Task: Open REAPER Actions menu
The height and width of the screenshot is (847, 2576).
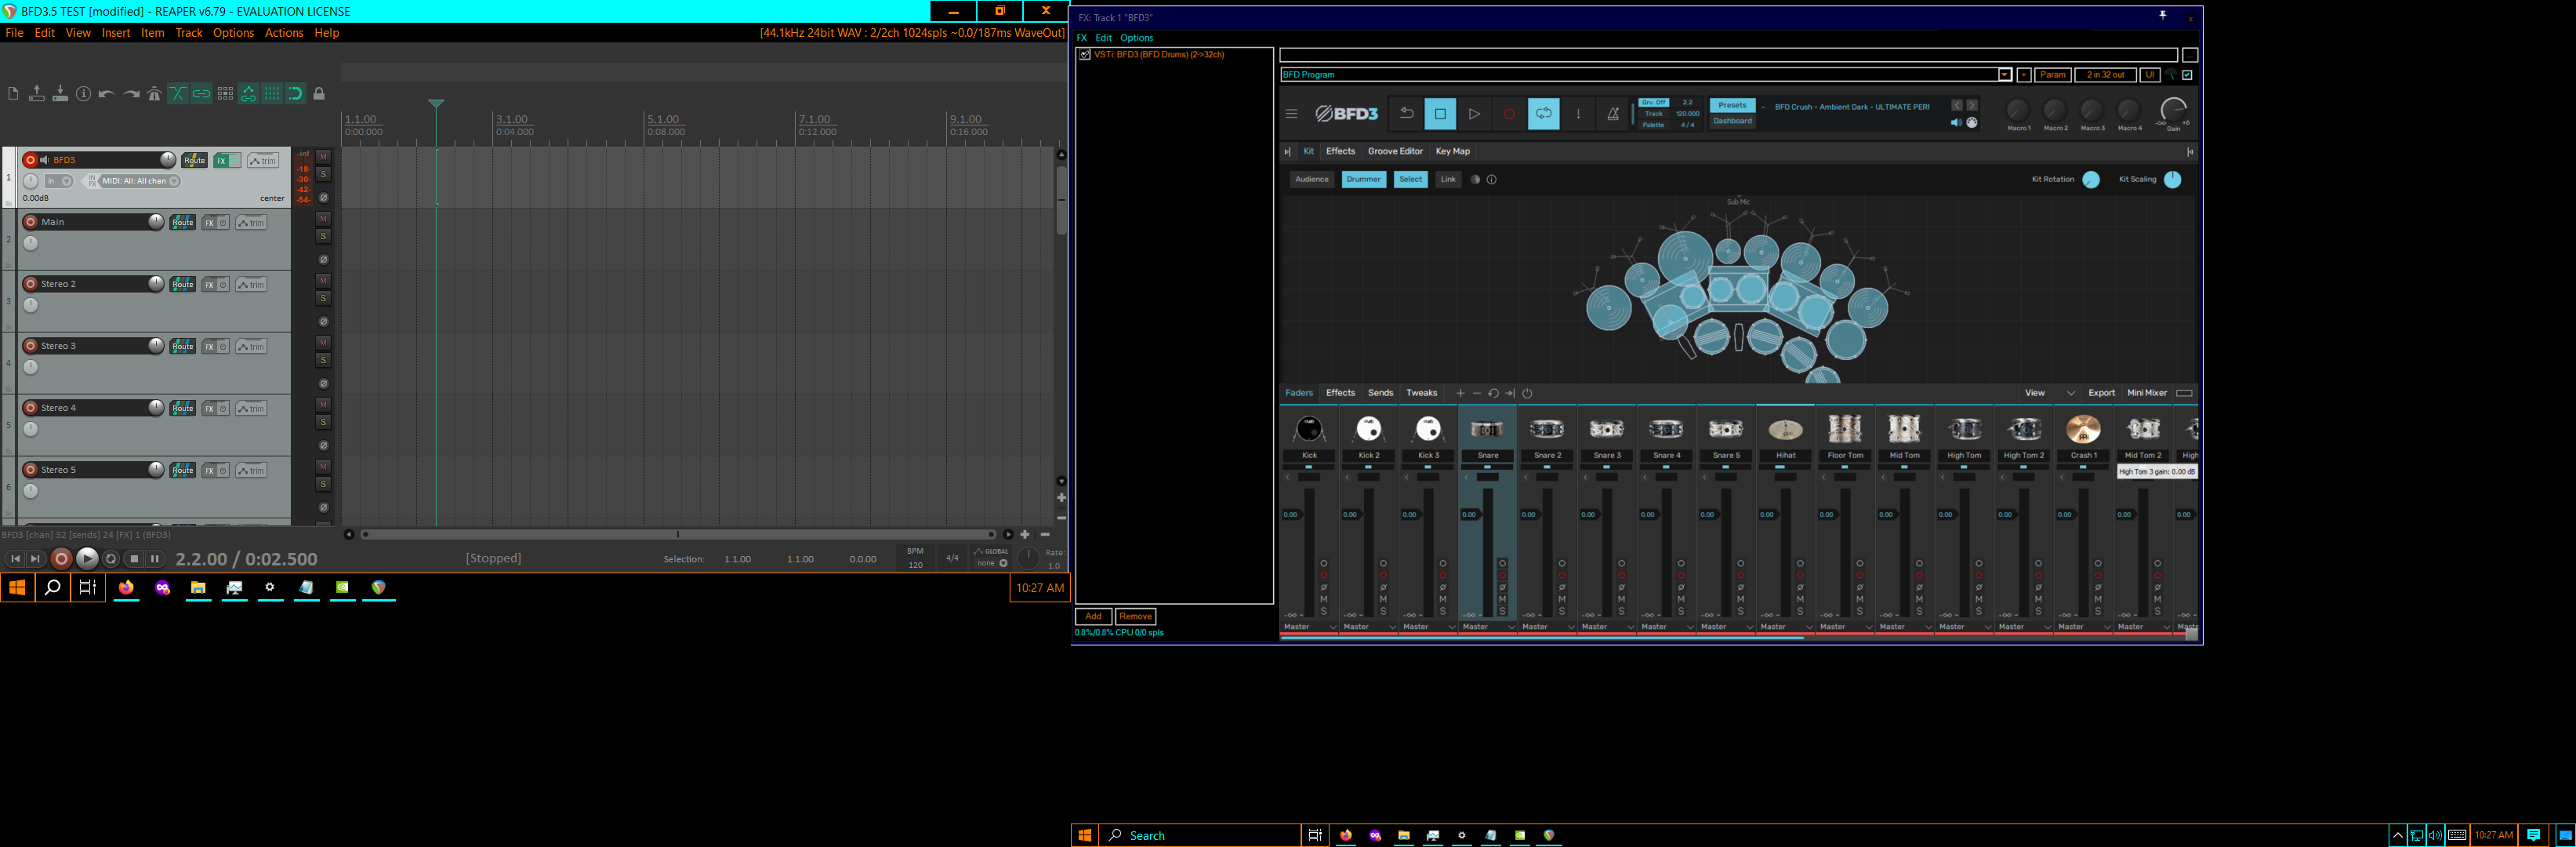Action: pos(284,33)
